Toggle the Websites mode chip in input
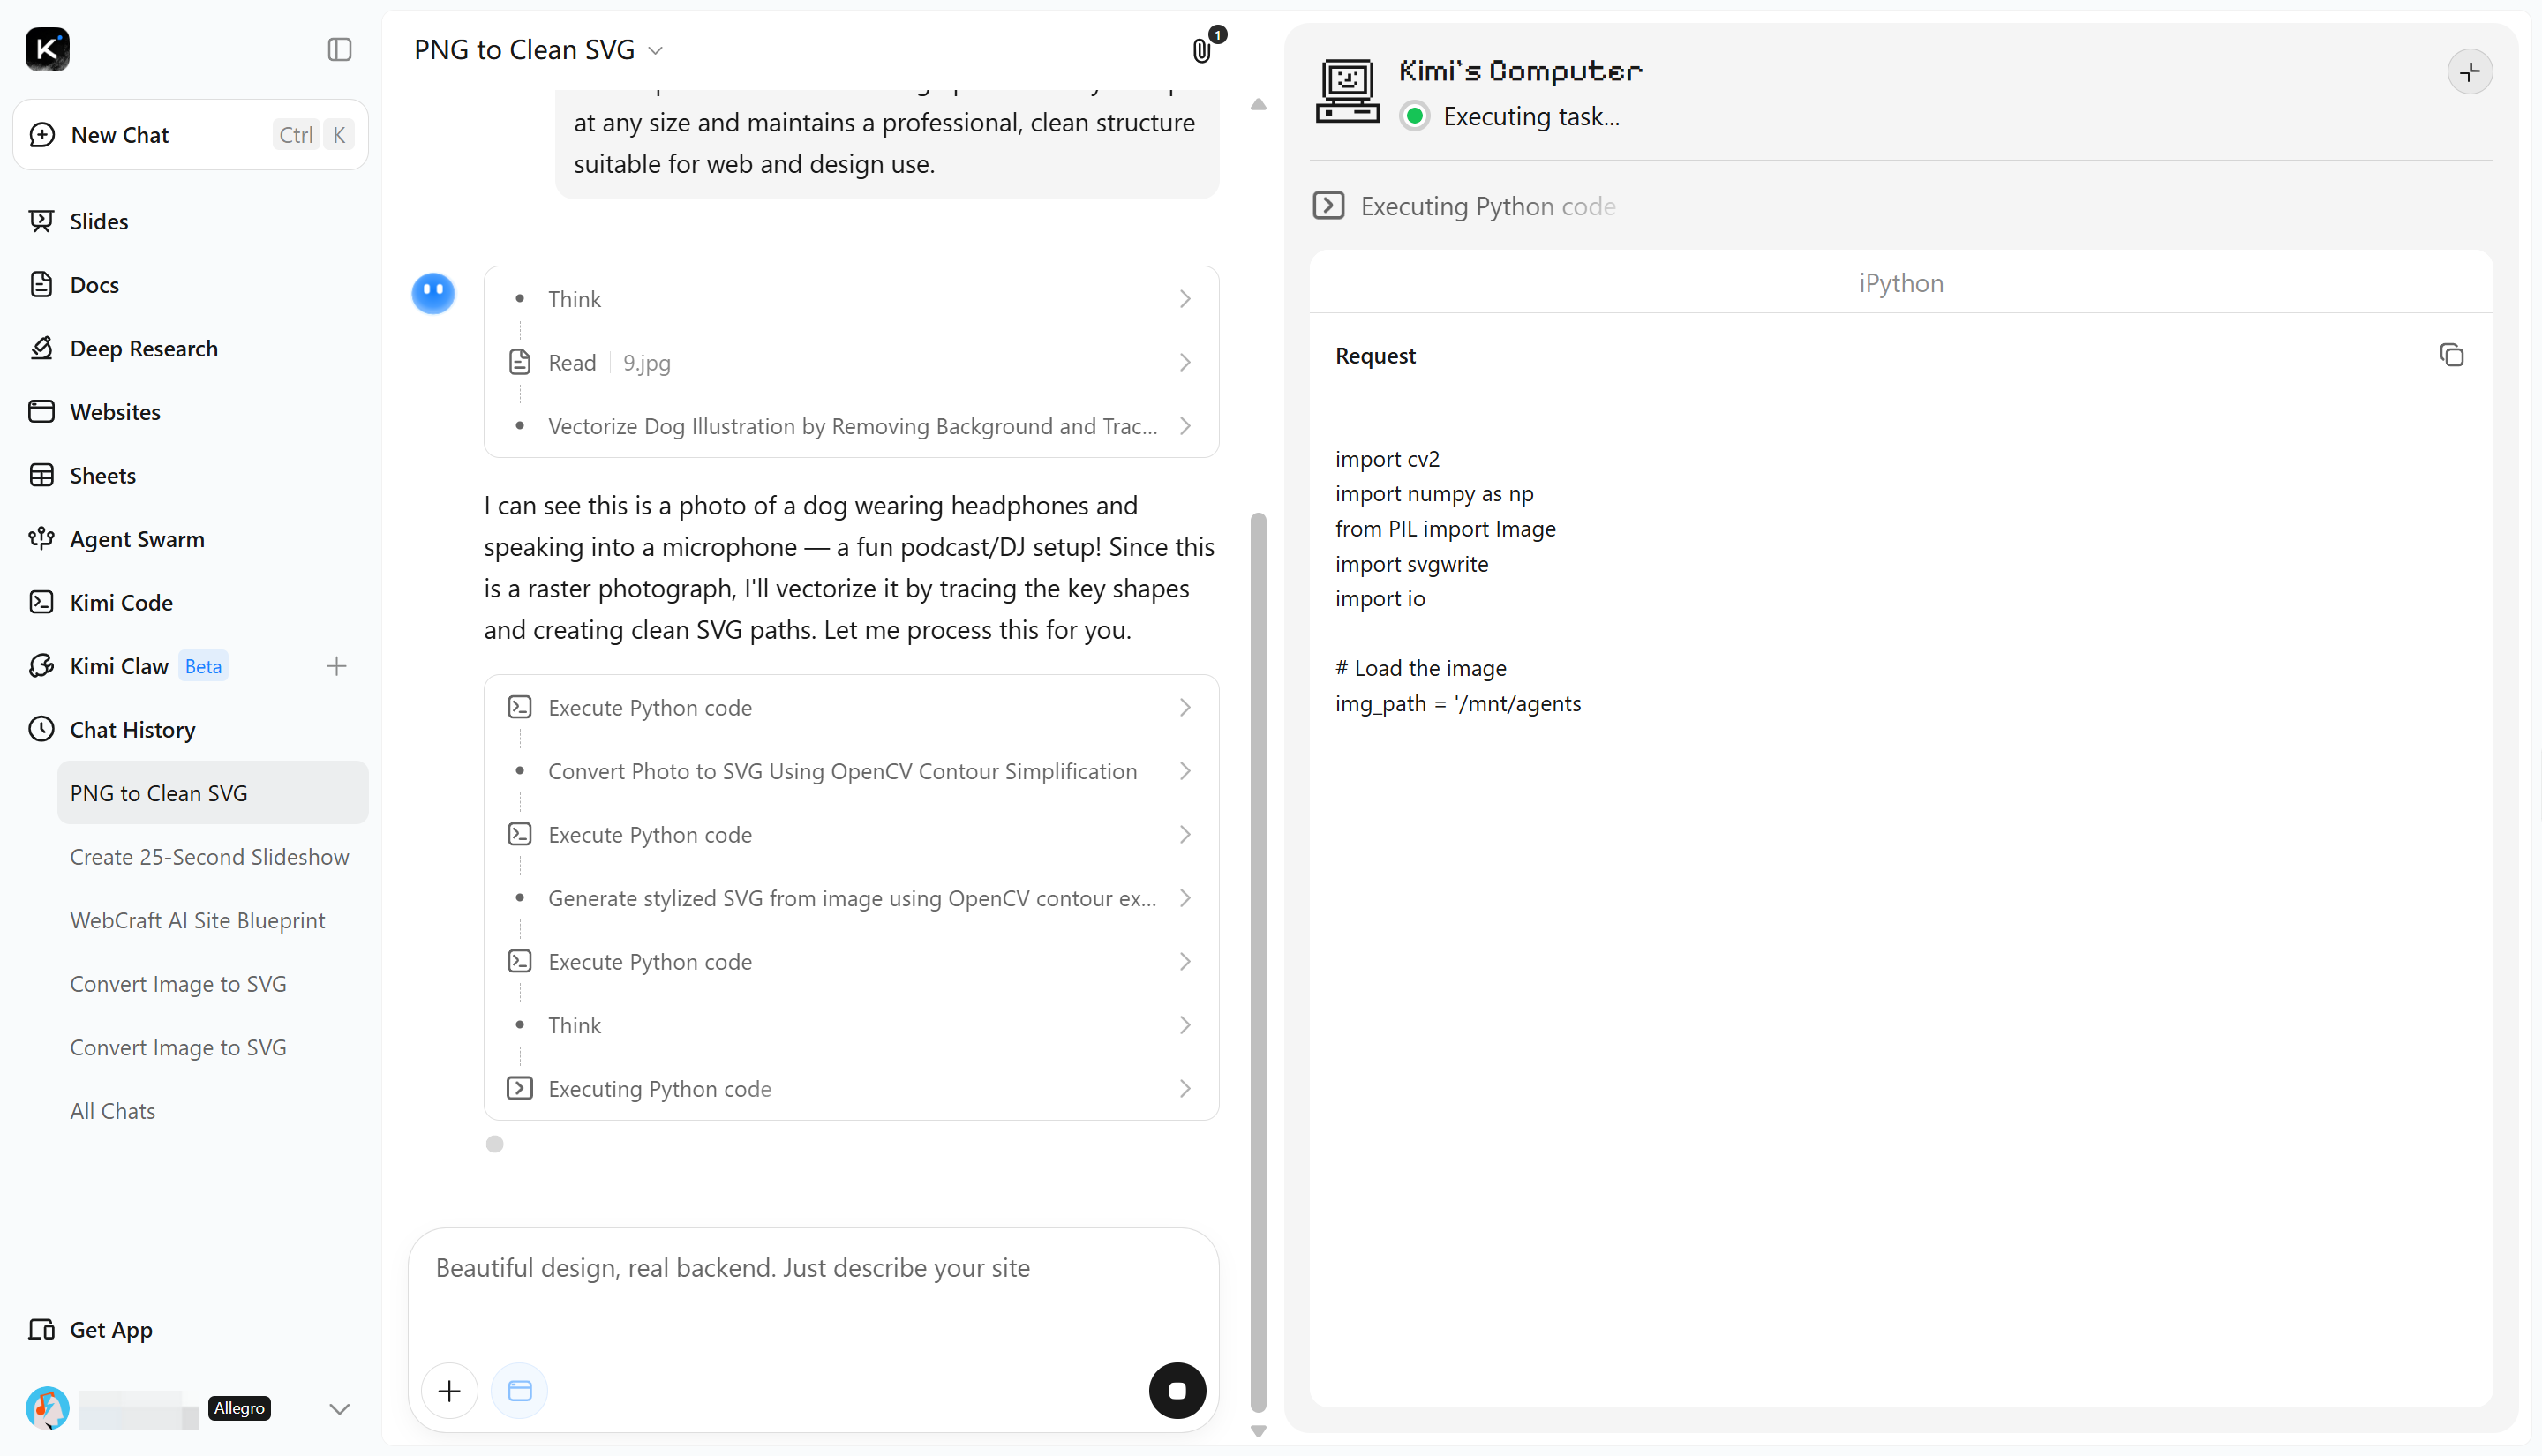 pos(519,1390)
